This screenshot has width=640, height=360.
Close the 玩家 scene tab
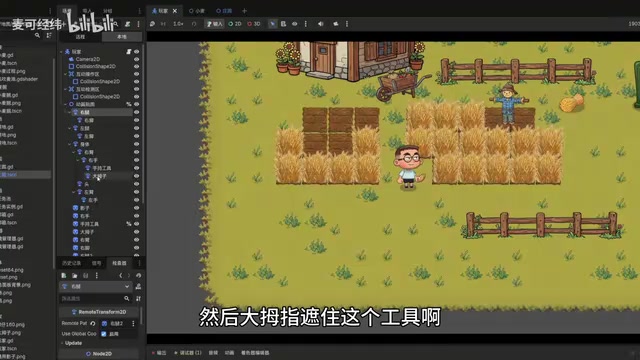click(175, 11)
